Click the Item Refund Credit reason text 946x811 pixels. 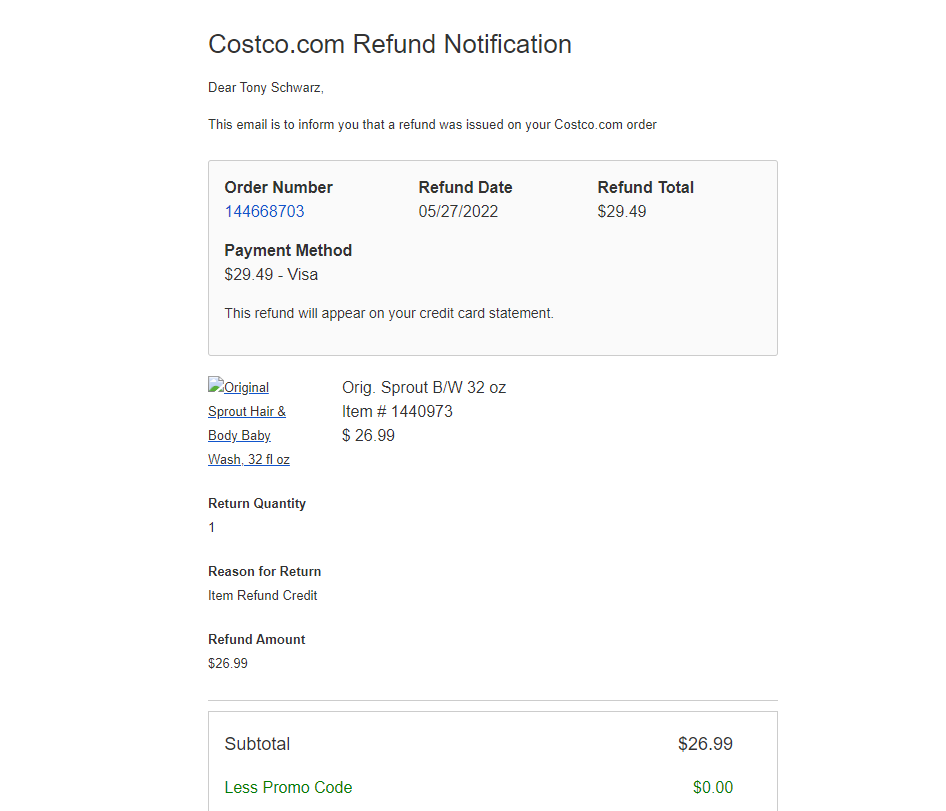[262, 596]
